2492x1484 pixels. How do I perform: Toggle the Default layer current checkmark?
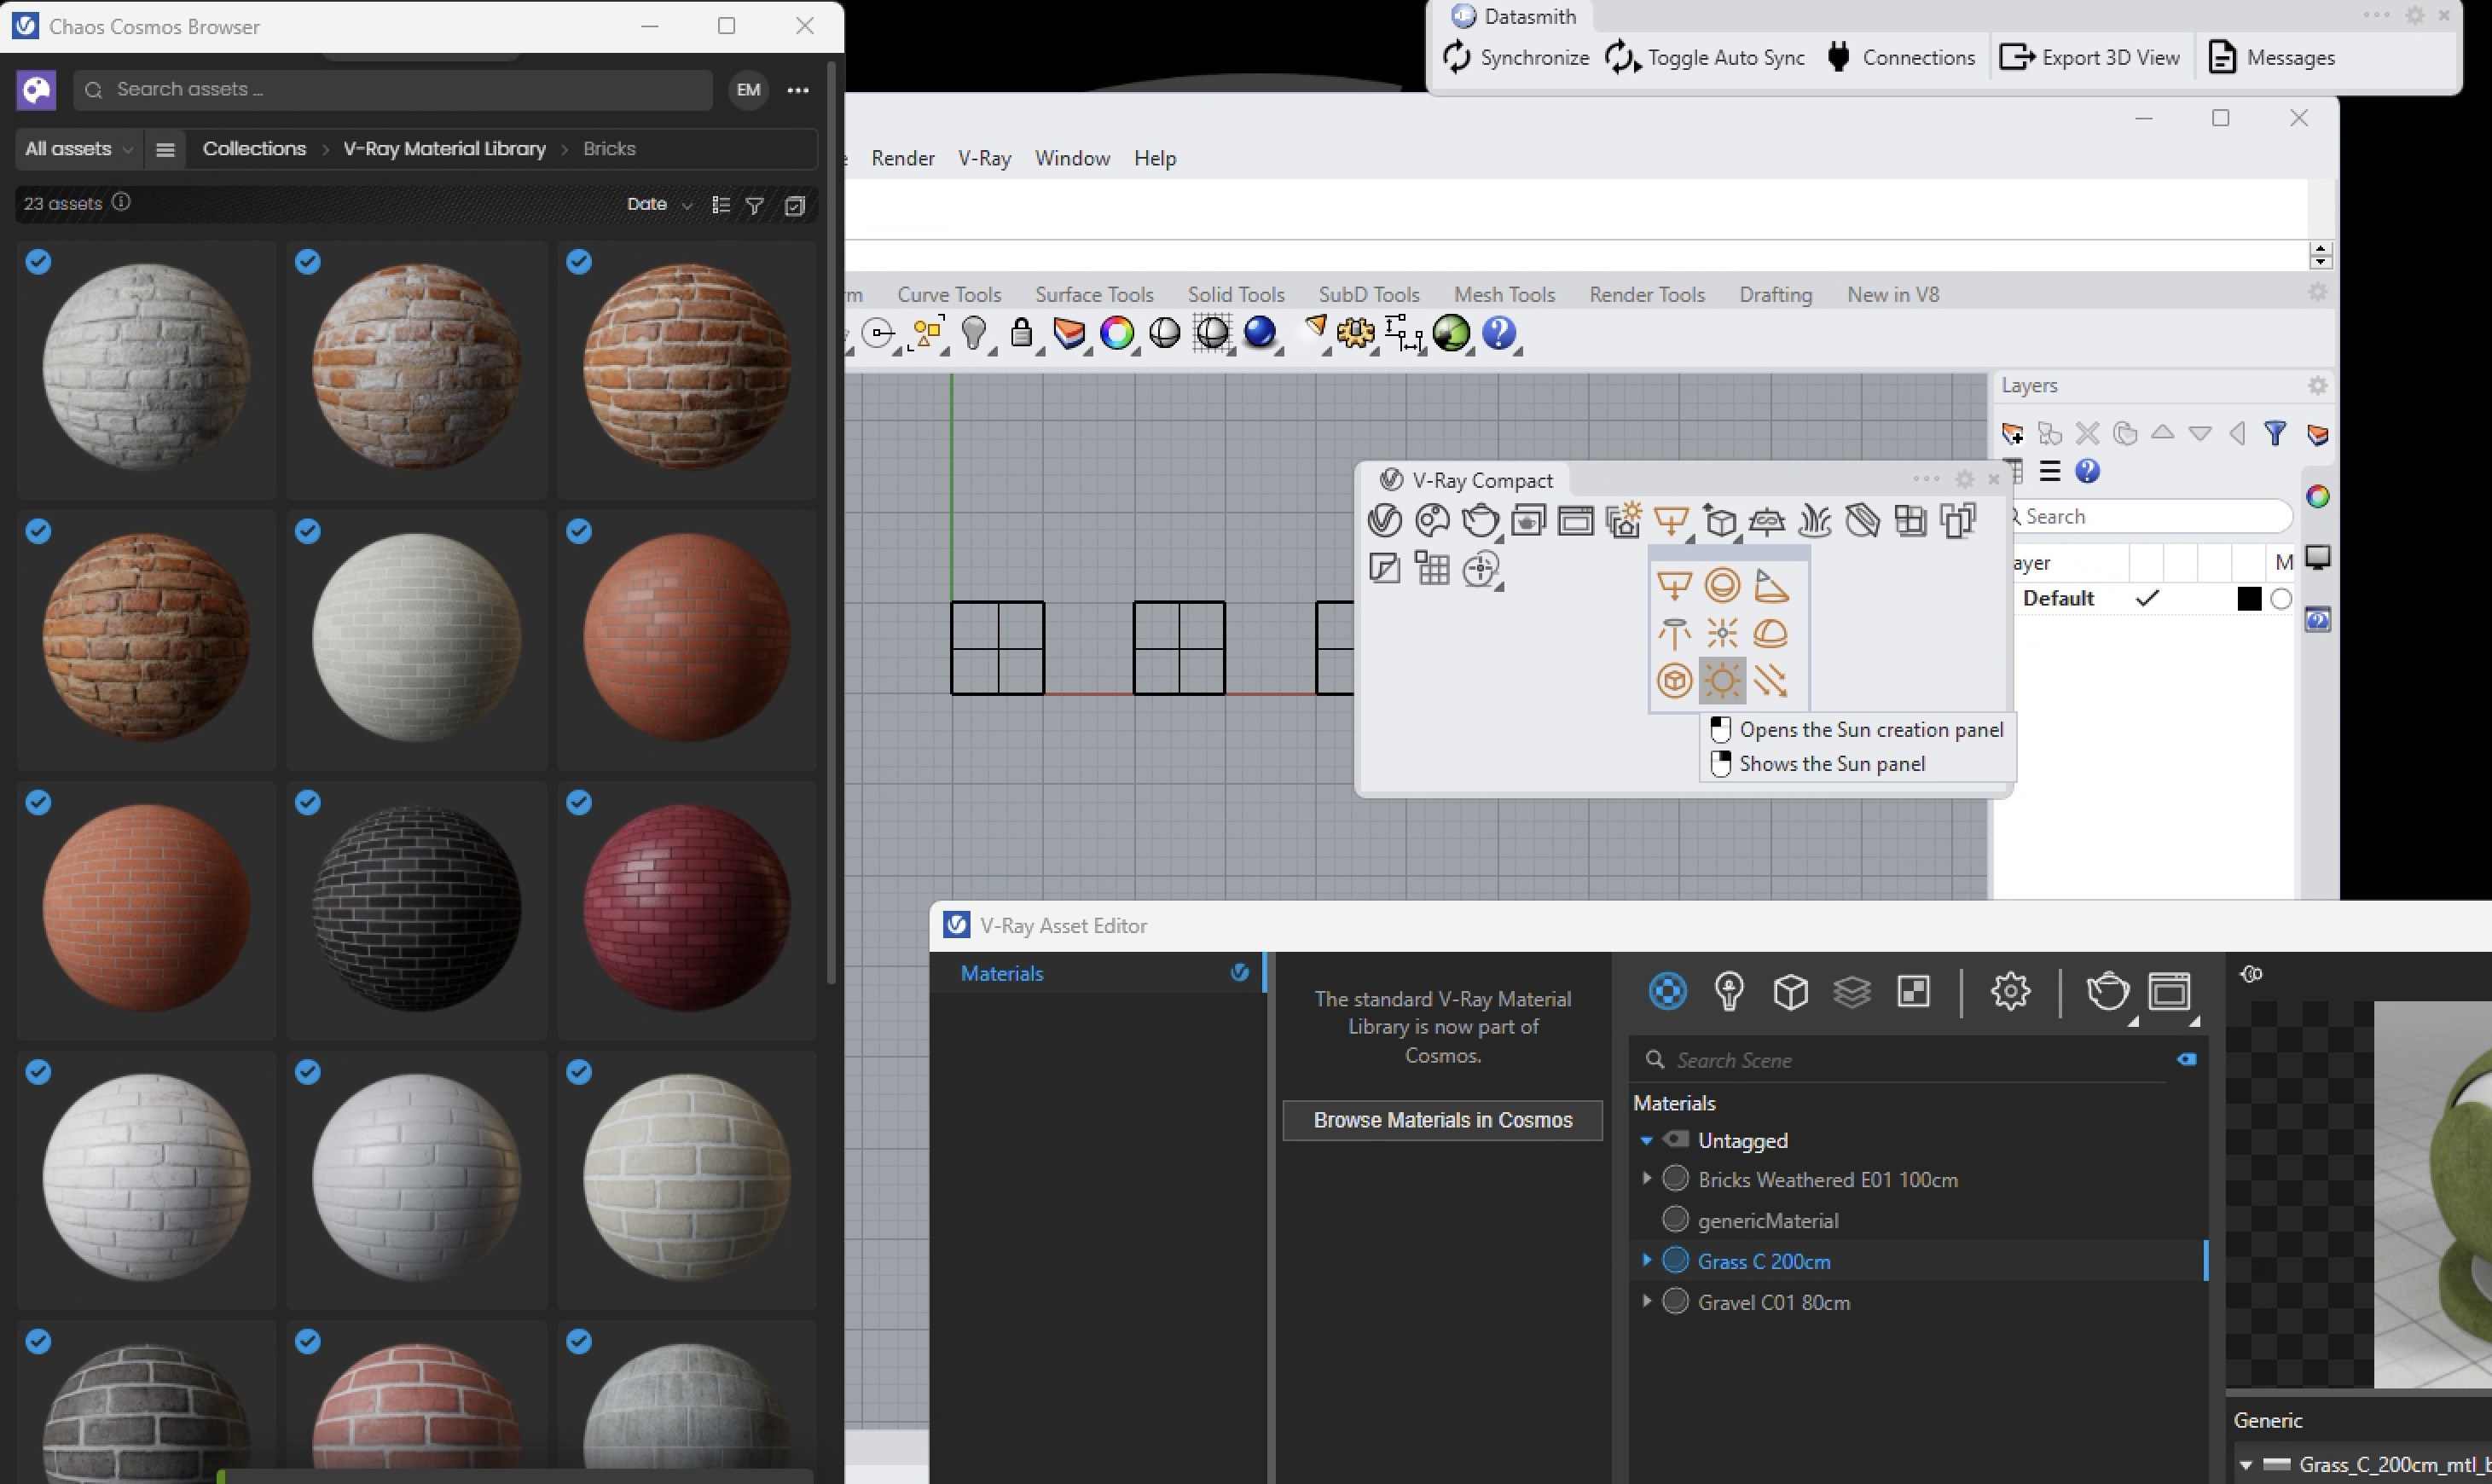pos(2146,598)
